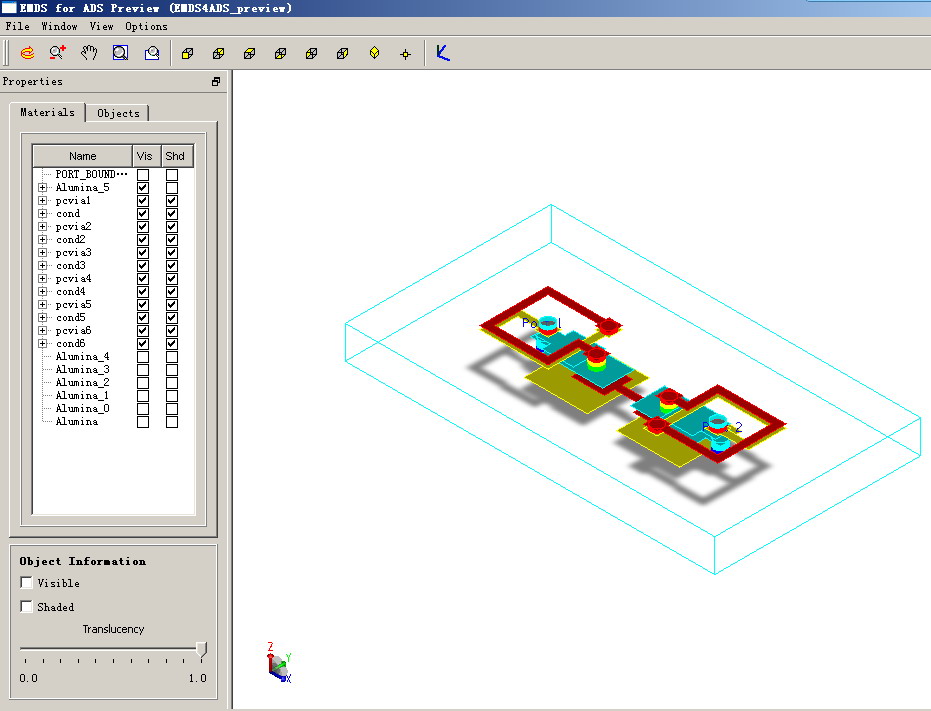The width and height of the screenshot is (931, 711).
Task: Enable visibility for PORT_BOUND material
Action: pos(143,175)
